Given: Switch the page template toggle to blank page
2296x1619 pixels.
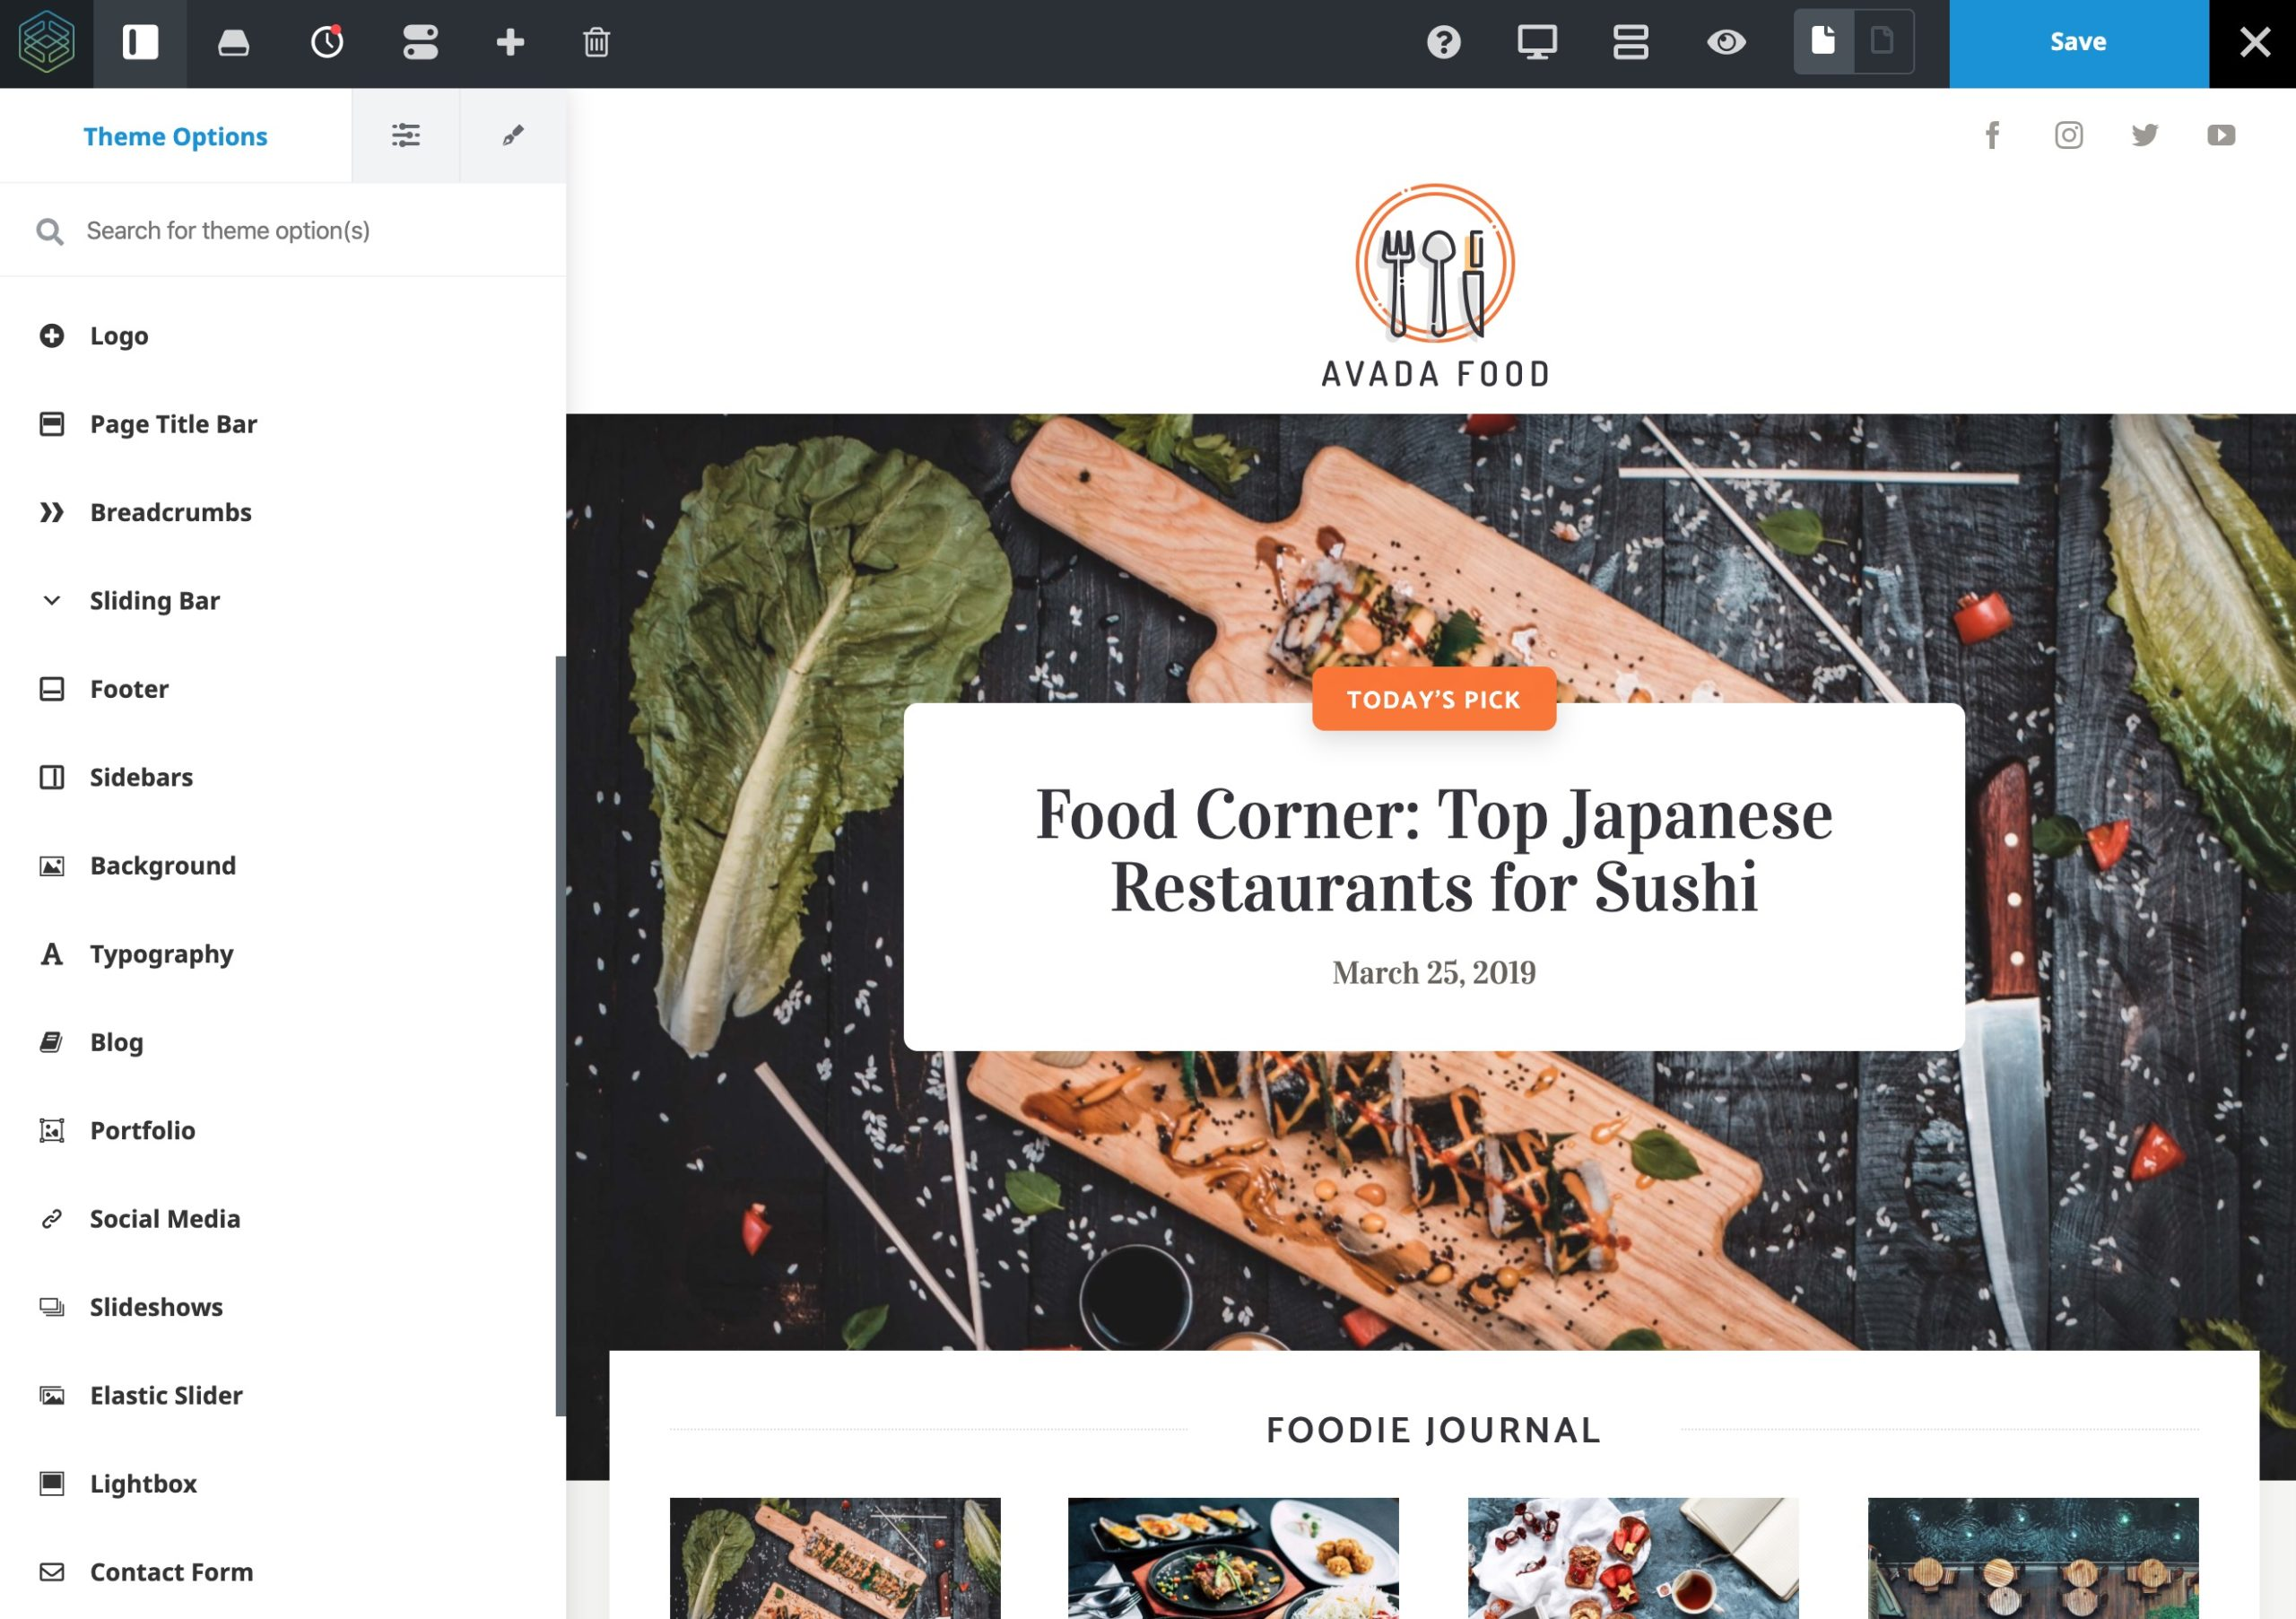Looking at the screenshot, I should click(1882, 42).
